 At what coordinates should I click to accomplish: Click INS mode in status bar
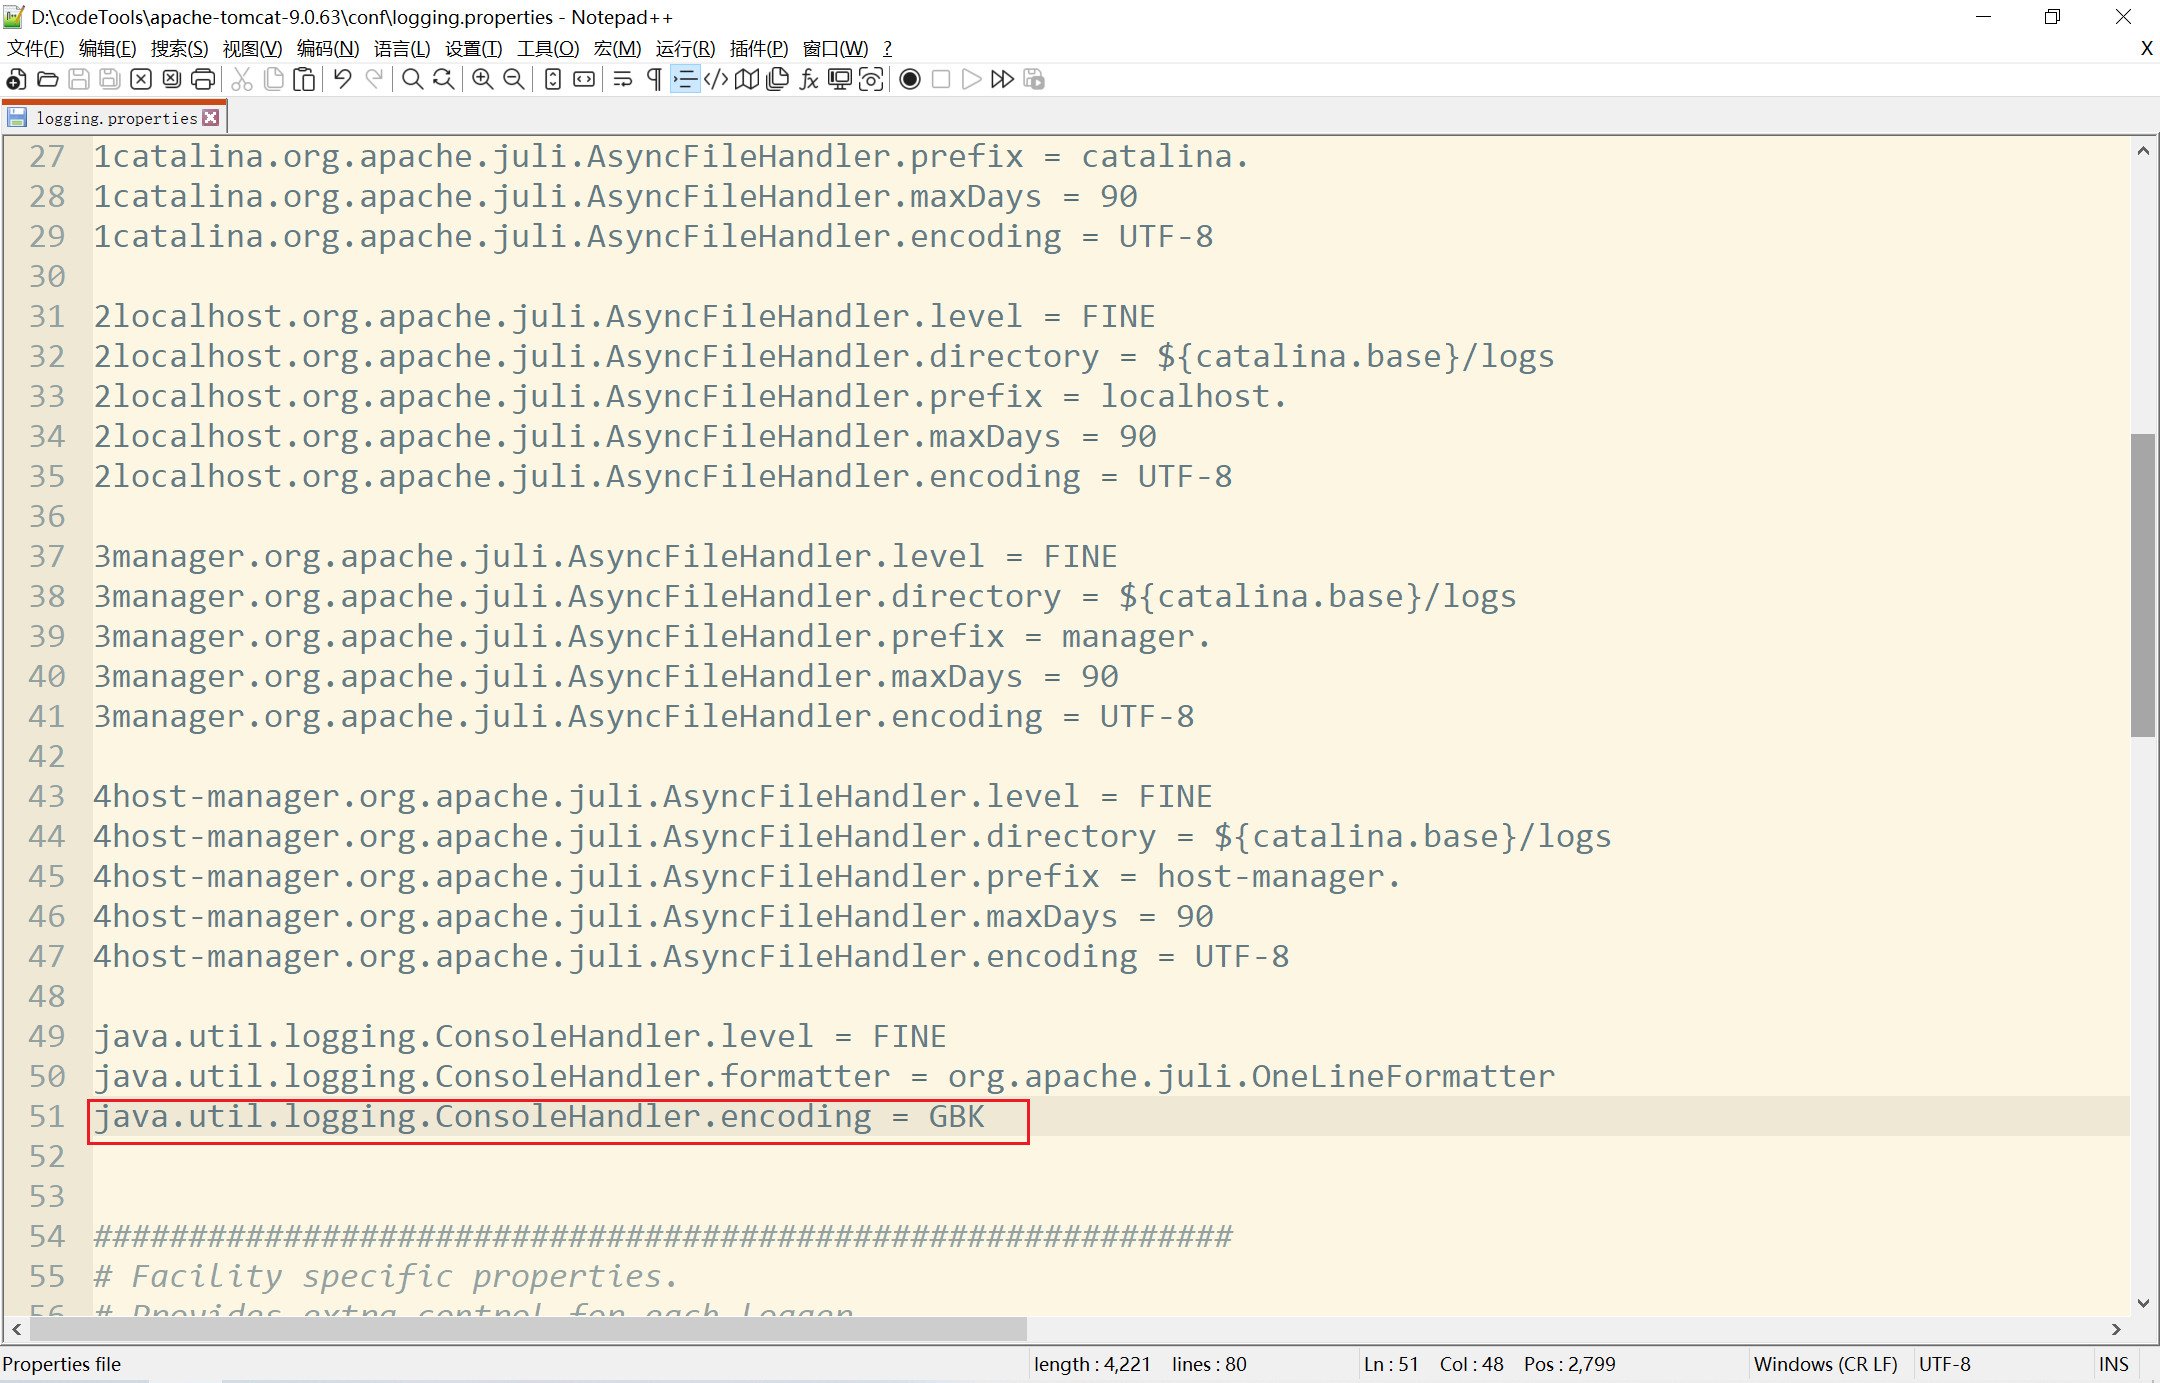tap(2114, 1364)
